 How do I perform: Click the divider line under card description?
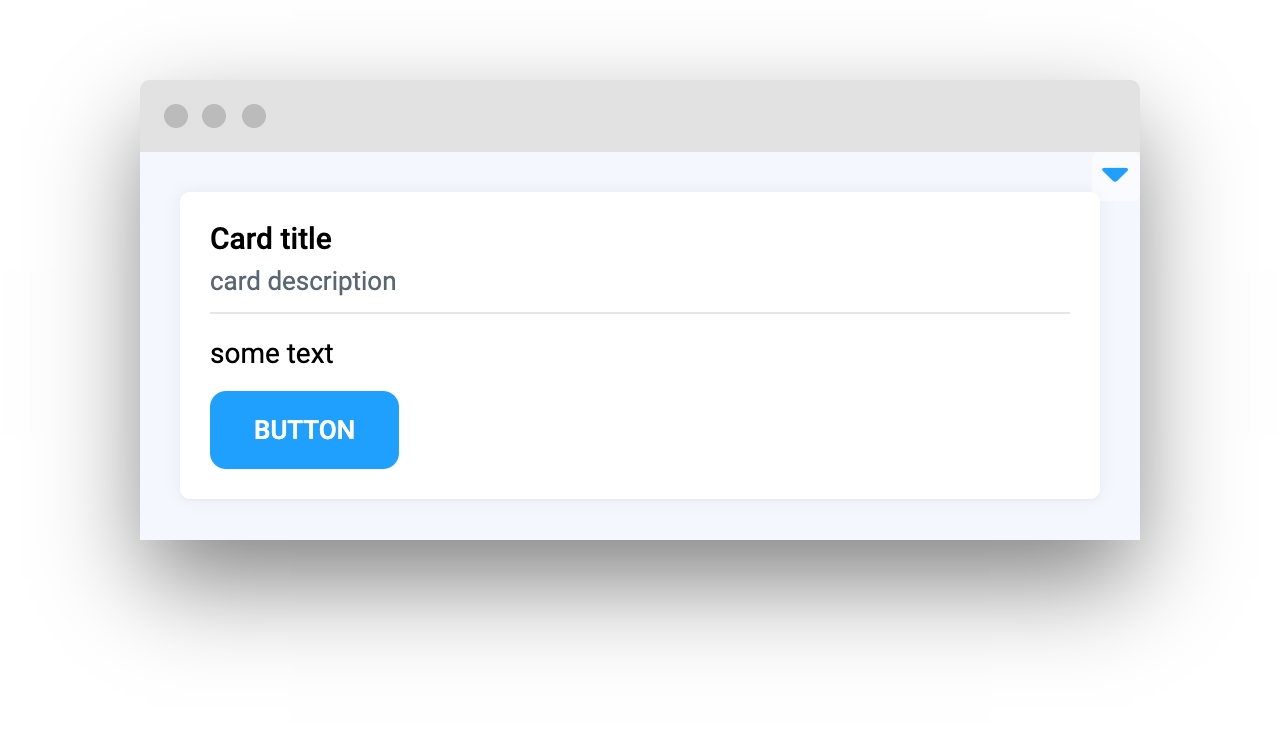tap(640, 313)
